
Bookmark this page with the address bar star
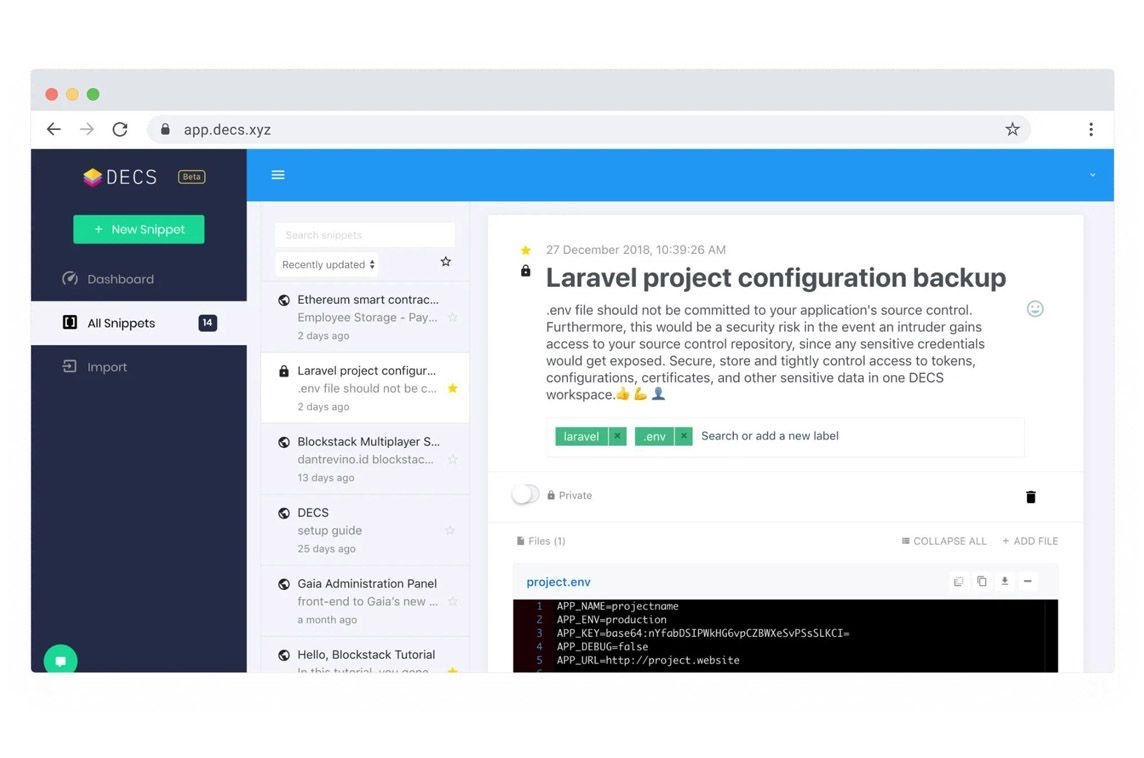1012,129
